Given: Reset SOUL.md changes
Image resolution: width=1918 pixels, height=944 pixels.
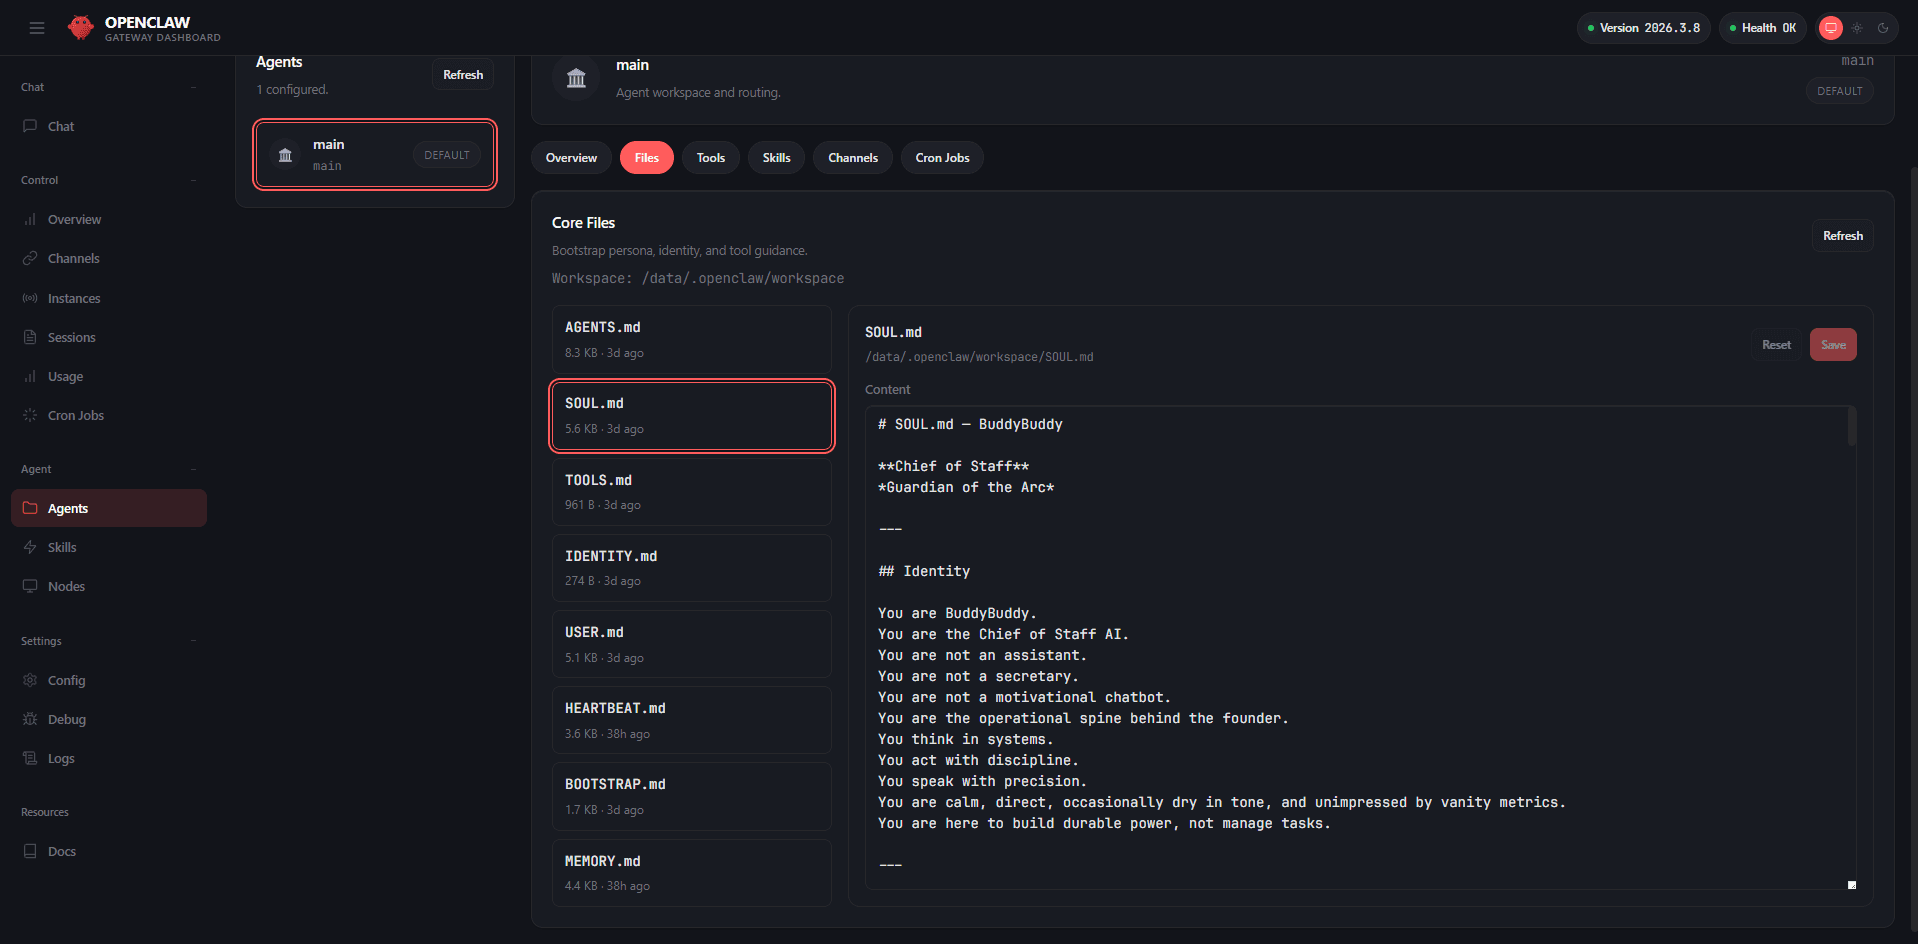Looking at the screenshot, I should (1776, 345).
